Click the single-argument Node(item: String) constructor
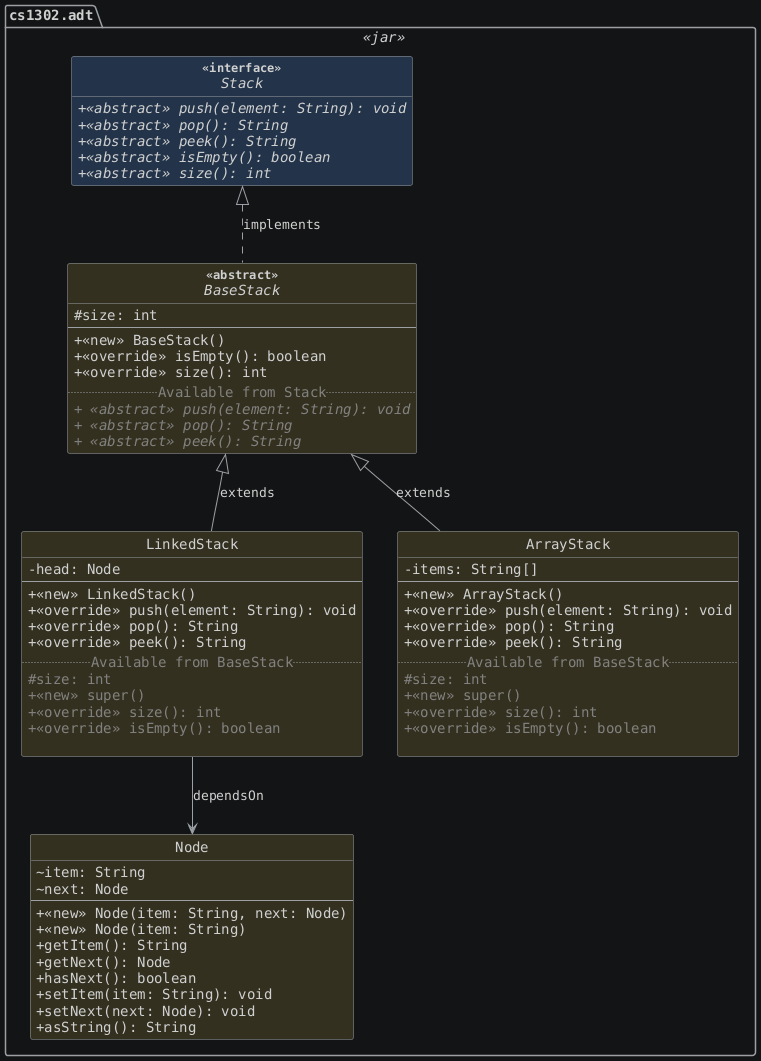The image size is (761, 1061). click(x=141, y=930)
